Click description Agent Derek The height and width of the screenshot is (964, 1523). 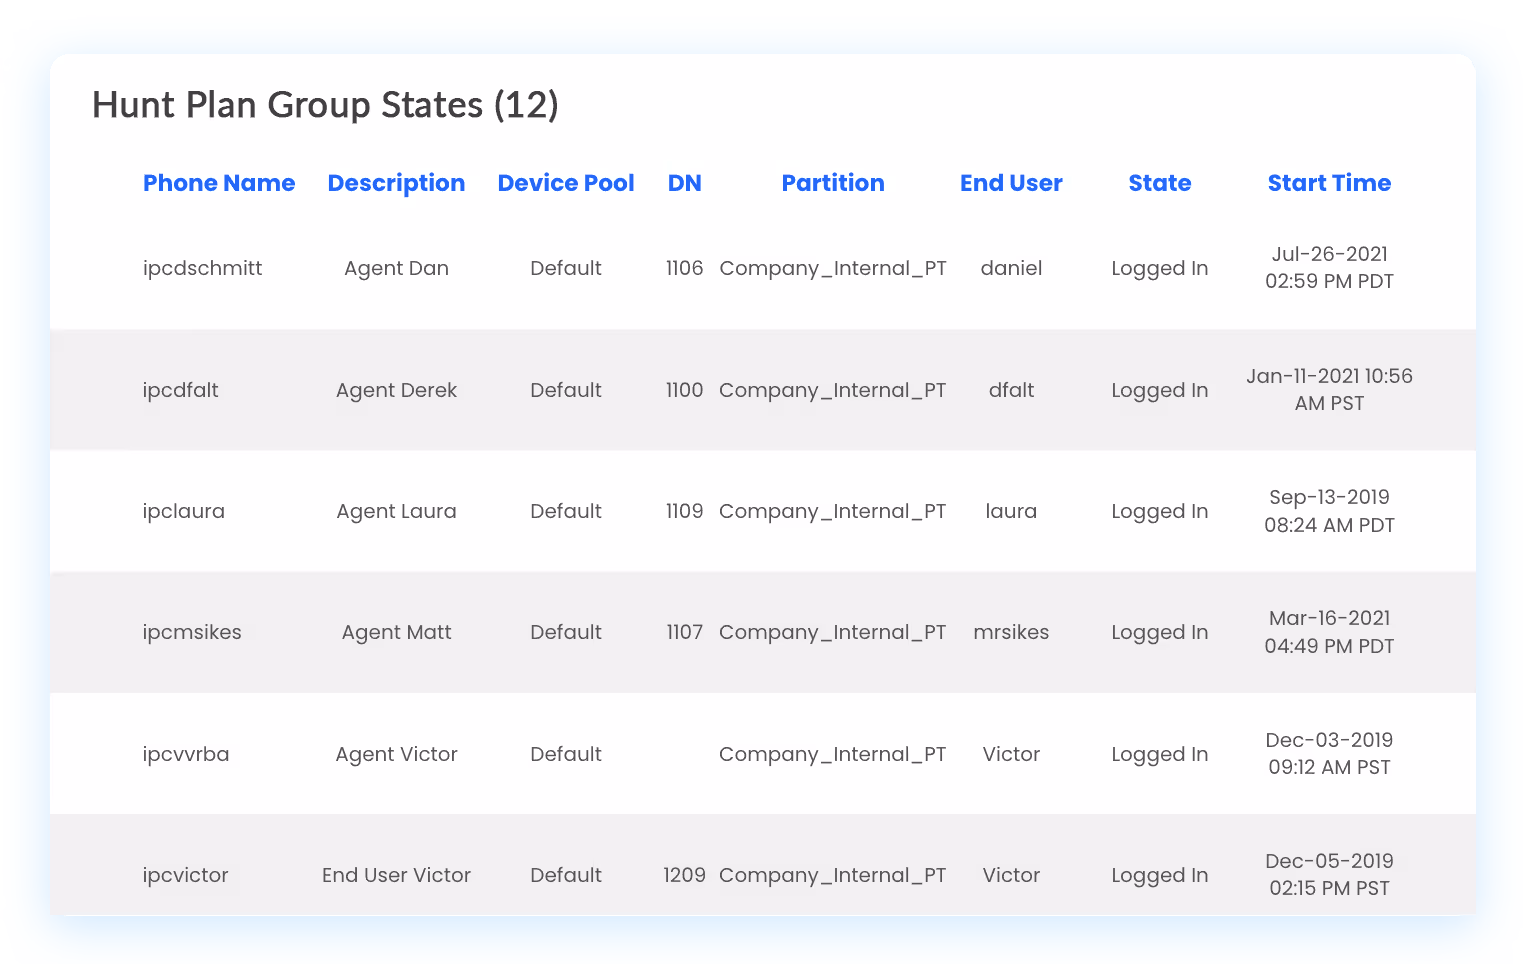tap(396, 390)
